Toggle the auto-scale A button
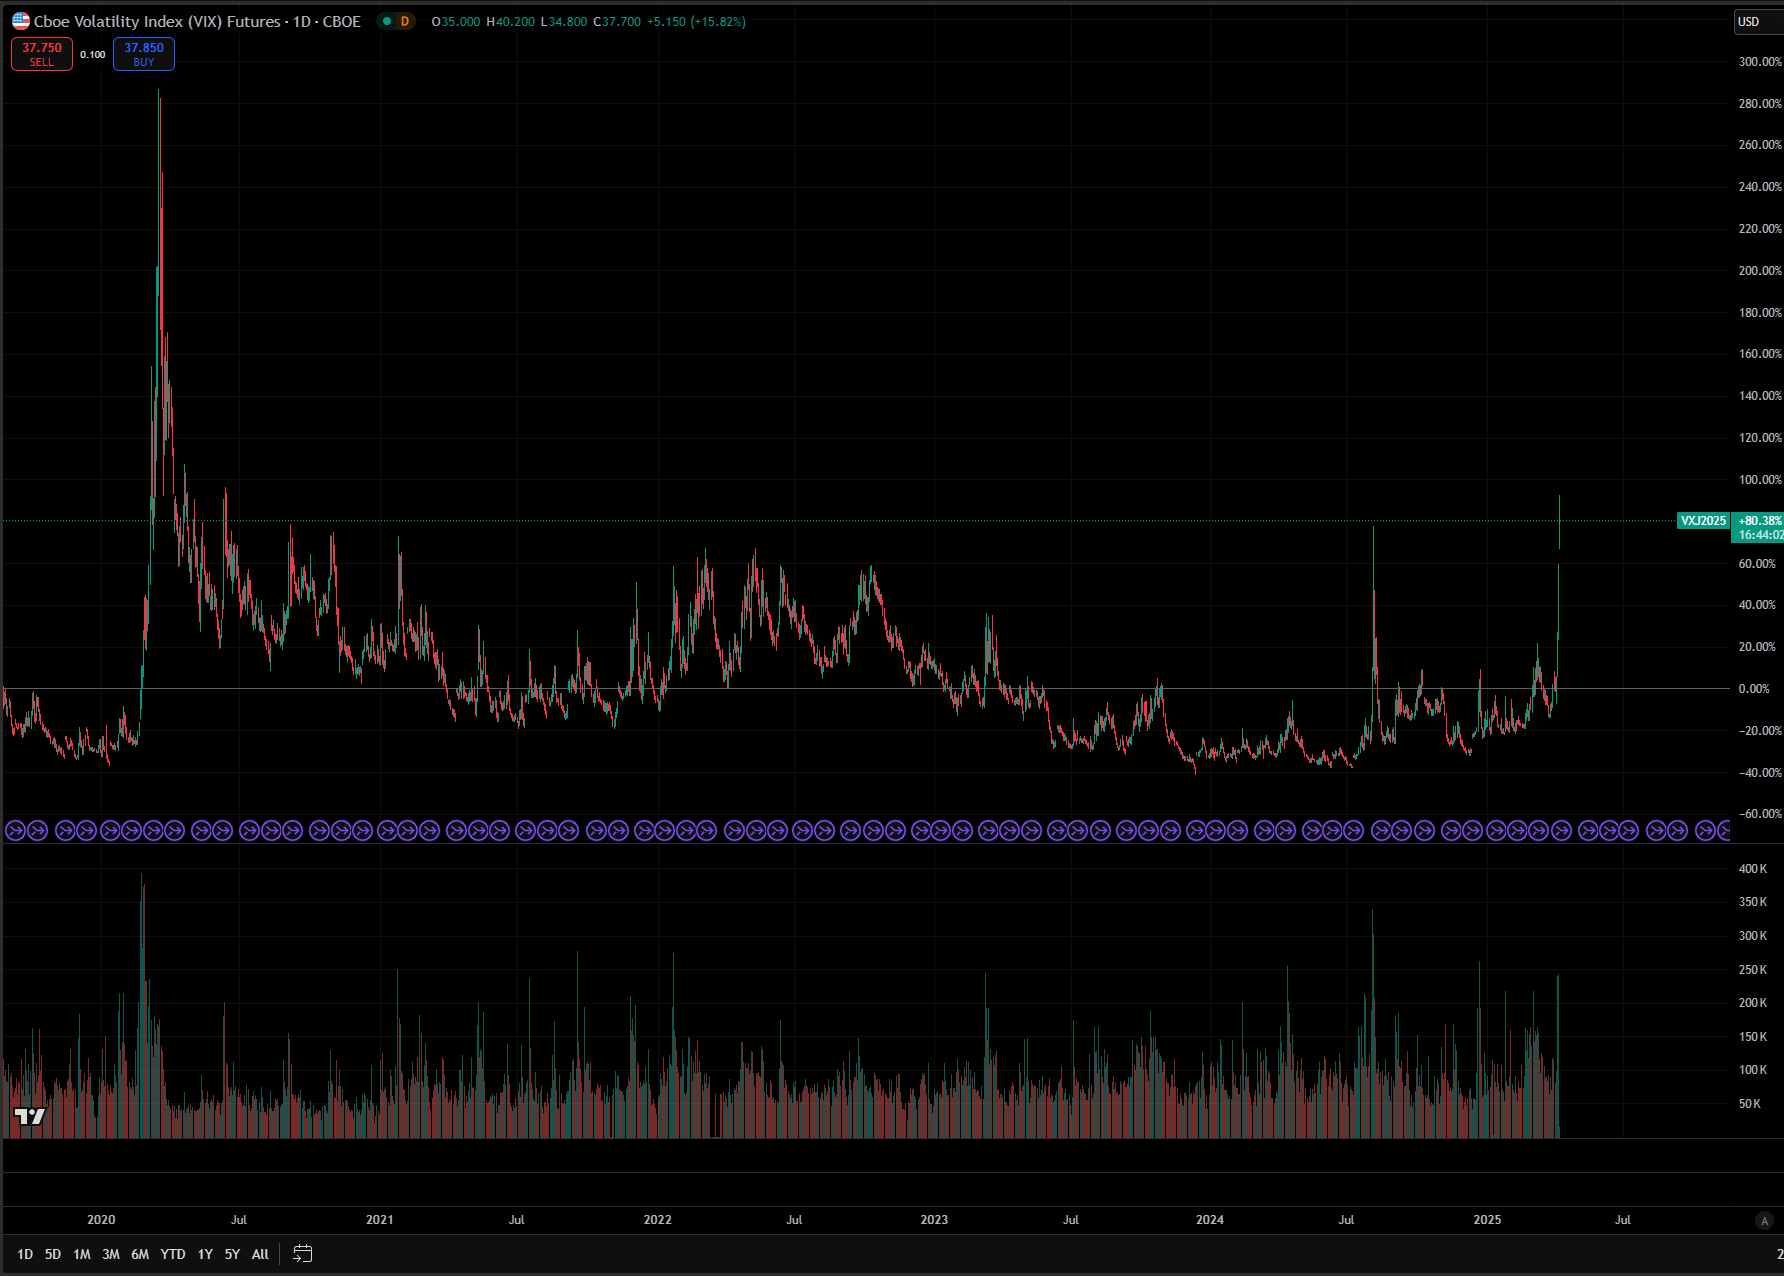 click(x=1764, y=1220)
